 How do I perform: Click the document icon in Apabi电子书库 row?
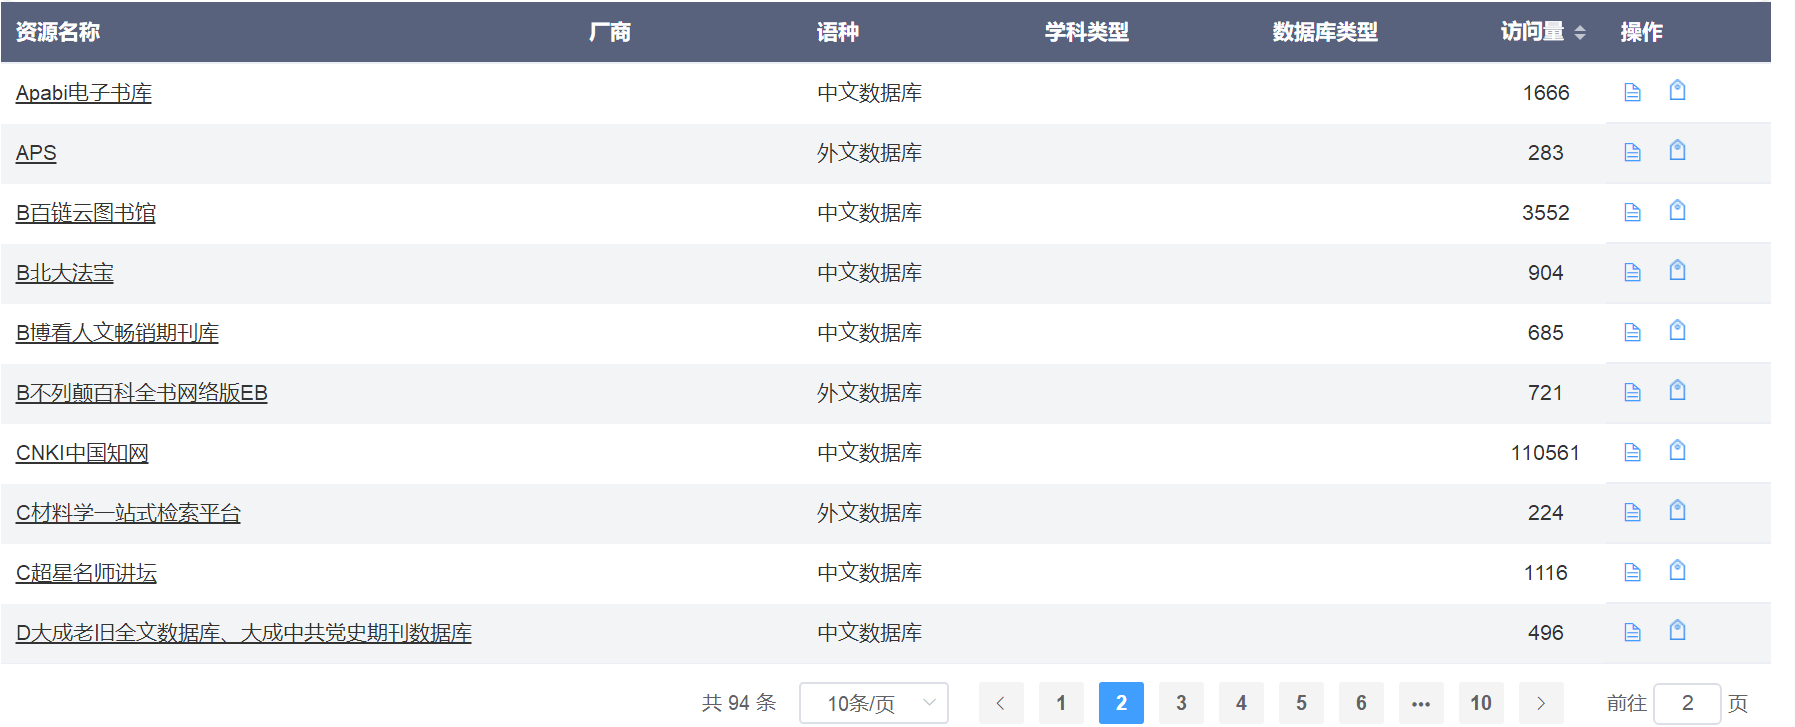coord(1632,93)
